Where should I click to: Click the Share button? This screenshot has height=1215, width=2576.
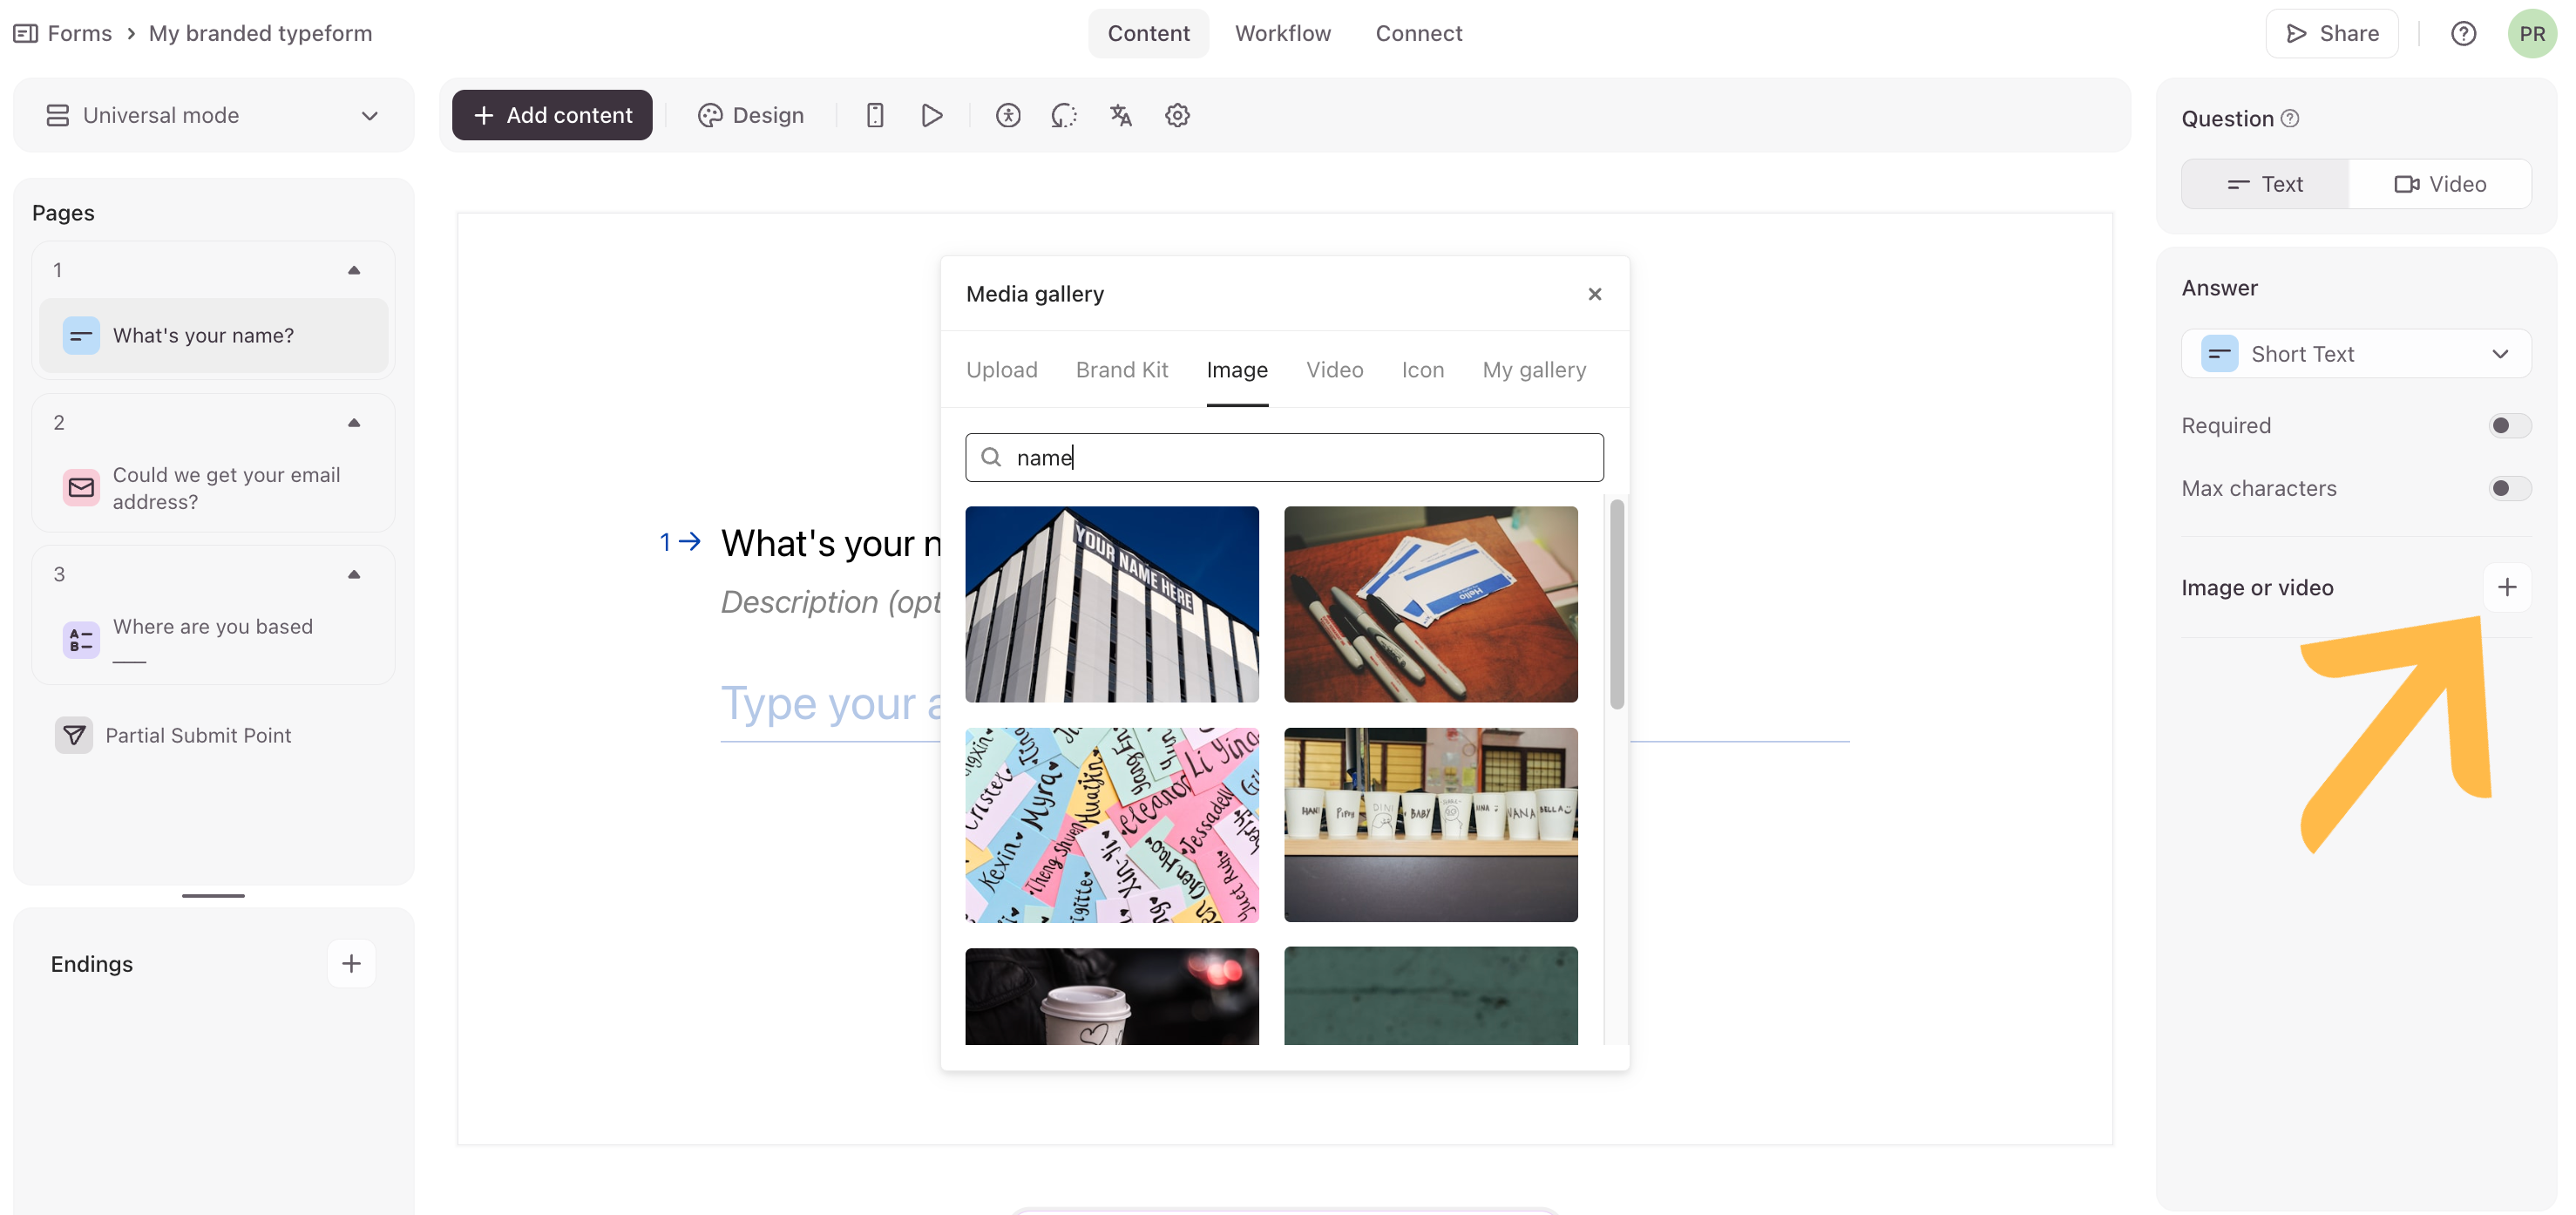click(x=2331, y=34)
